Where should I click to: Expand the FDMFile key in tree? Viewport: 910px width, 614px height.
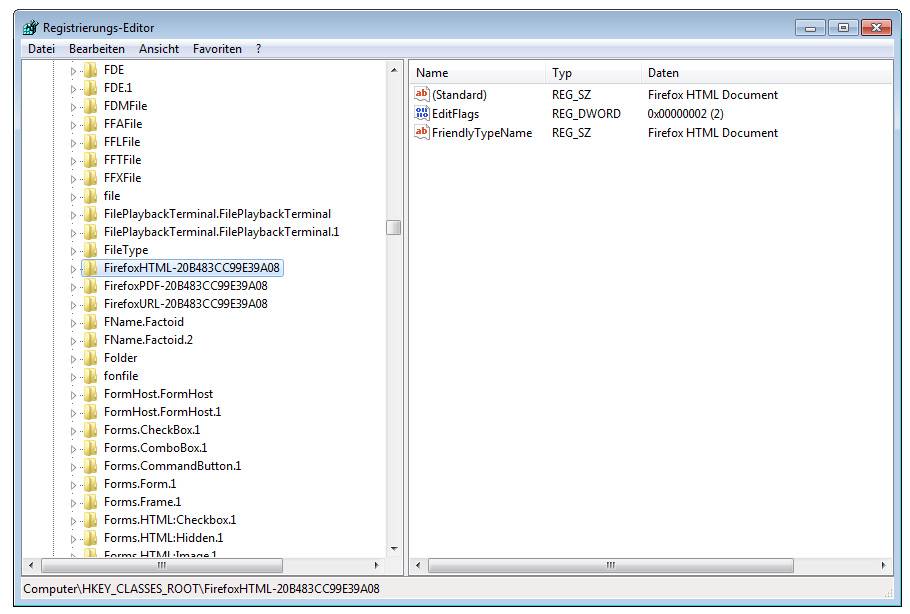(x=73, y=106)
